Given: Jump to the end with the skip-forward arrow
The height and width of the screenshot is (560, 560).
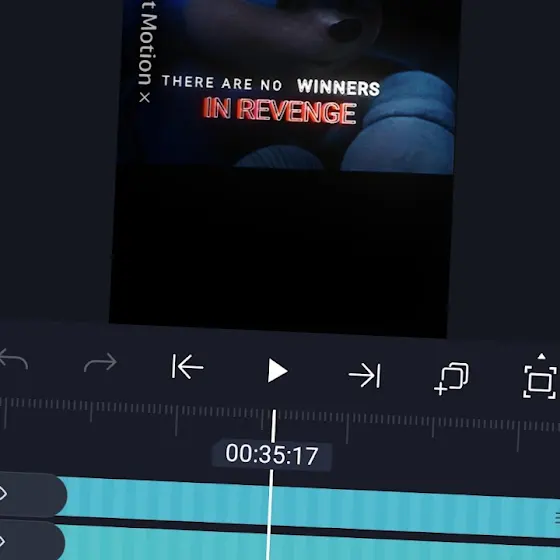Looking at the screenshot, I should [365, 375].
